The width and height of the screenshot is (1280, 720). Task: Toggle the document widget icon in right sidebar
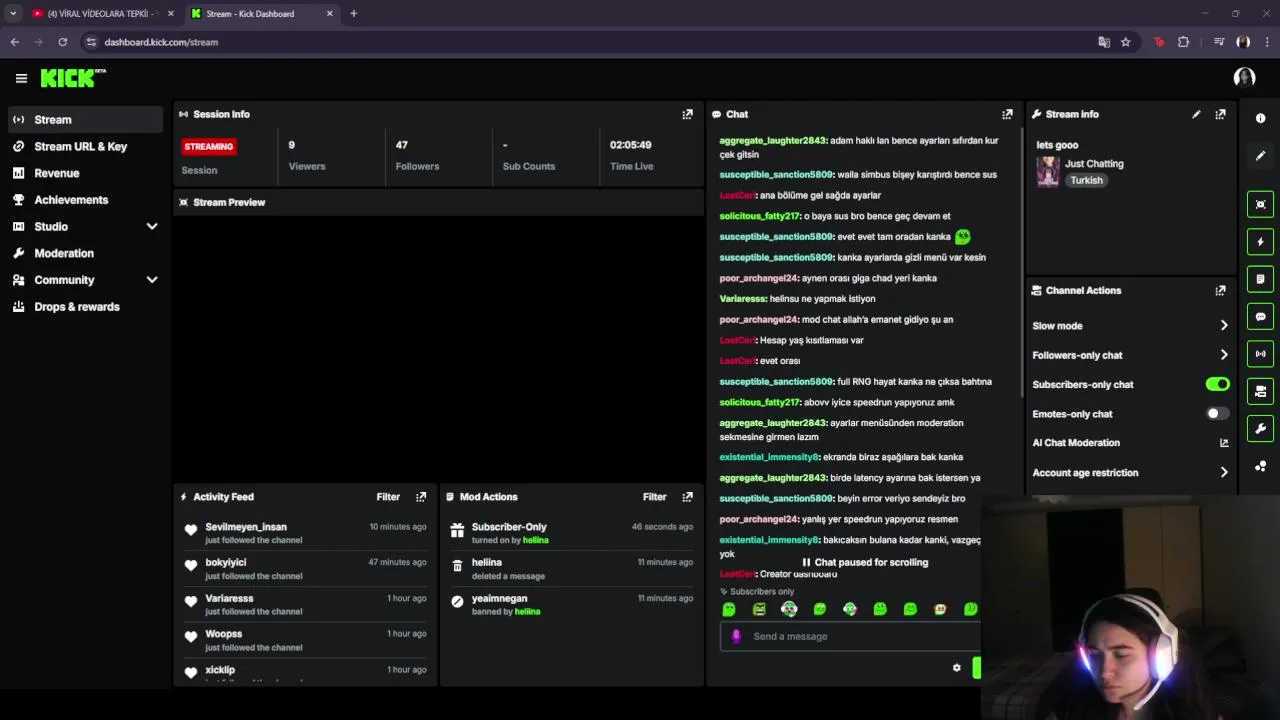pos(1260,279)
